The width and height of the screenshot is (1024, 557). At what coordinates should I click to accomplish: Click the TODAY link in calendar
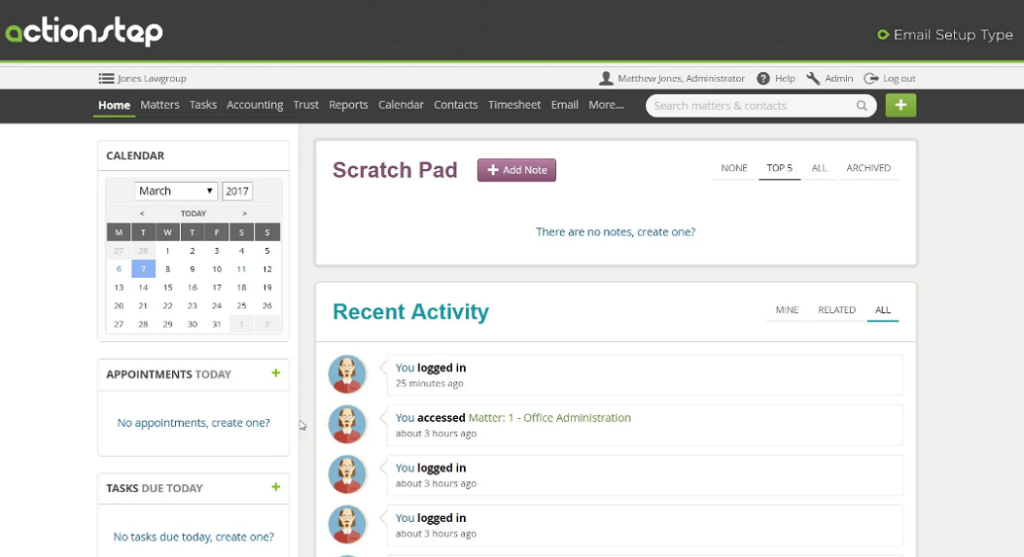193,214
